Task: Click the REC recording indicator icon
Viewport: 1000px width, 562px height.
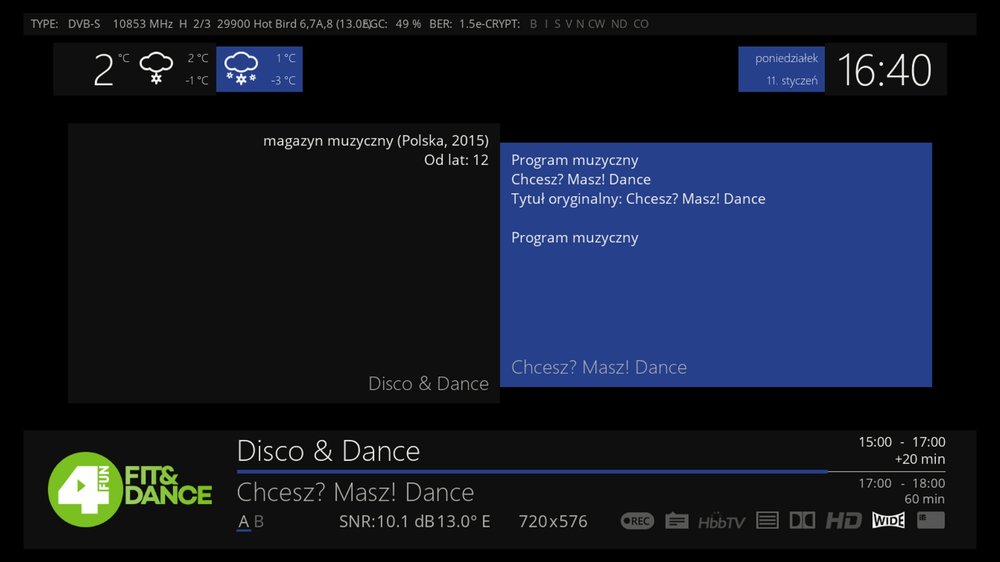Action: 637,521
